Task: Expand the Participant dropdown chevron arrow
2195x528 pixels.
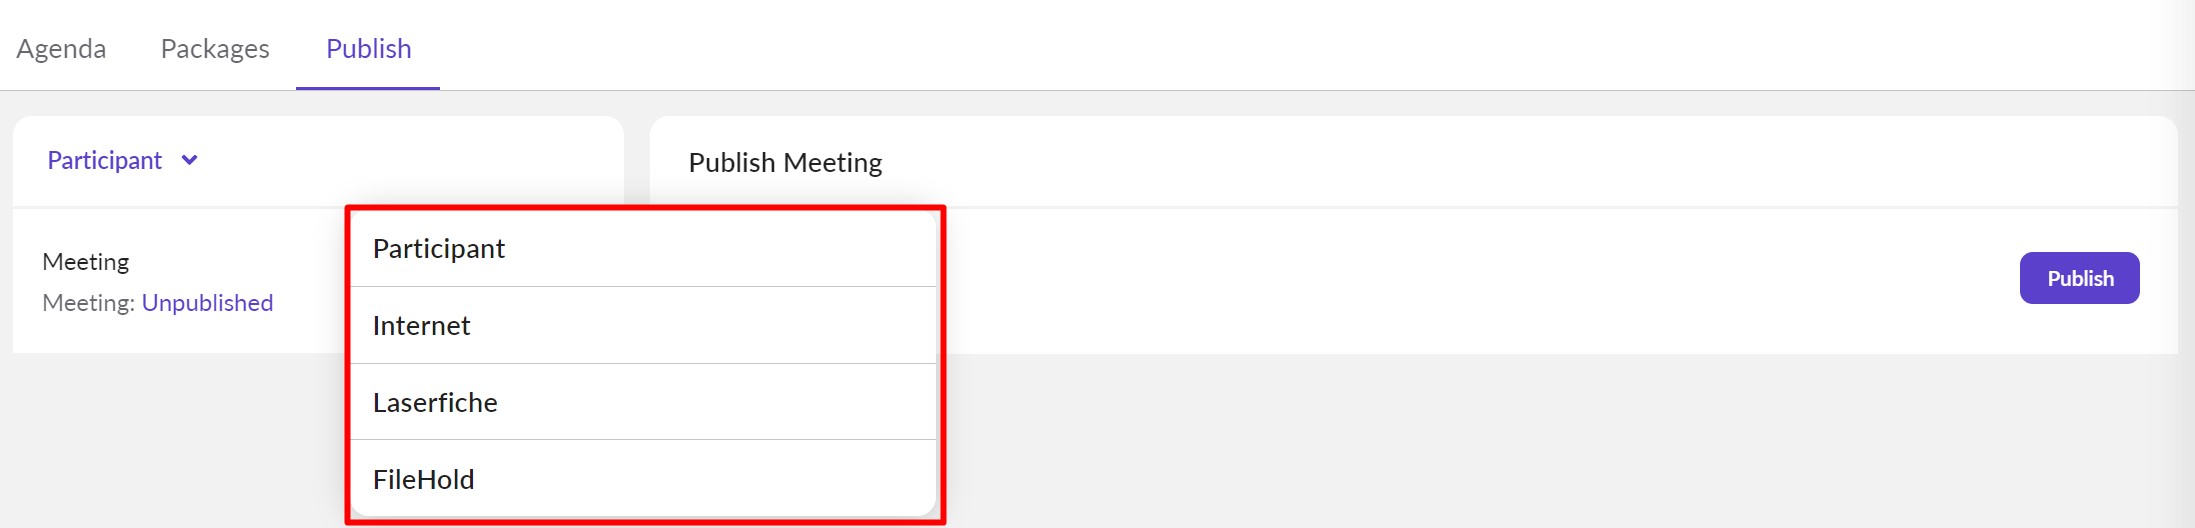Action: click(x=189, y=160)
